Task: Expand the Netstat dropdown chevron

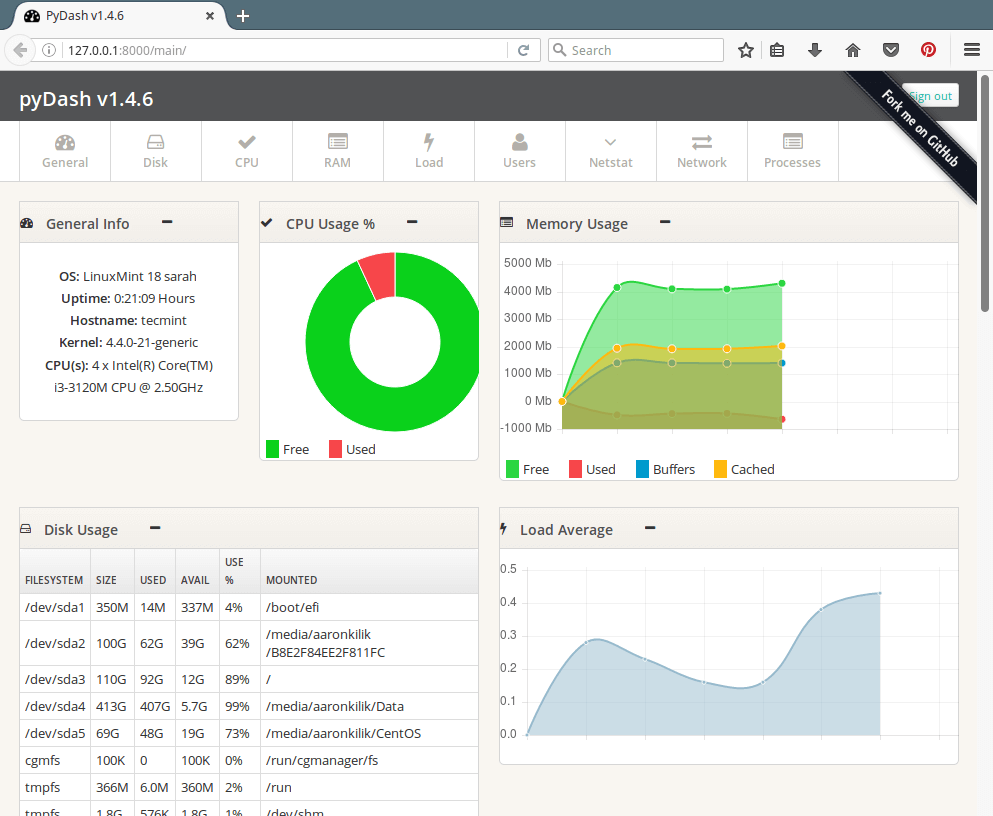Action: (610, 143)
